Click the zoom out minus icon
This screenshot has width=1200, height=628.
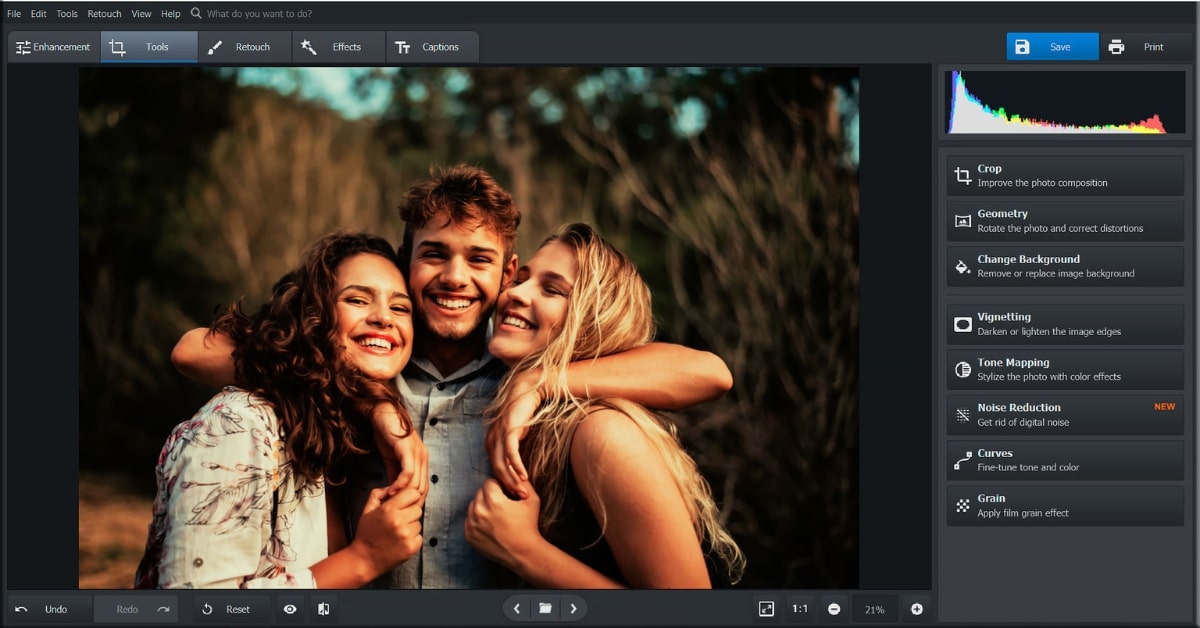834,609
